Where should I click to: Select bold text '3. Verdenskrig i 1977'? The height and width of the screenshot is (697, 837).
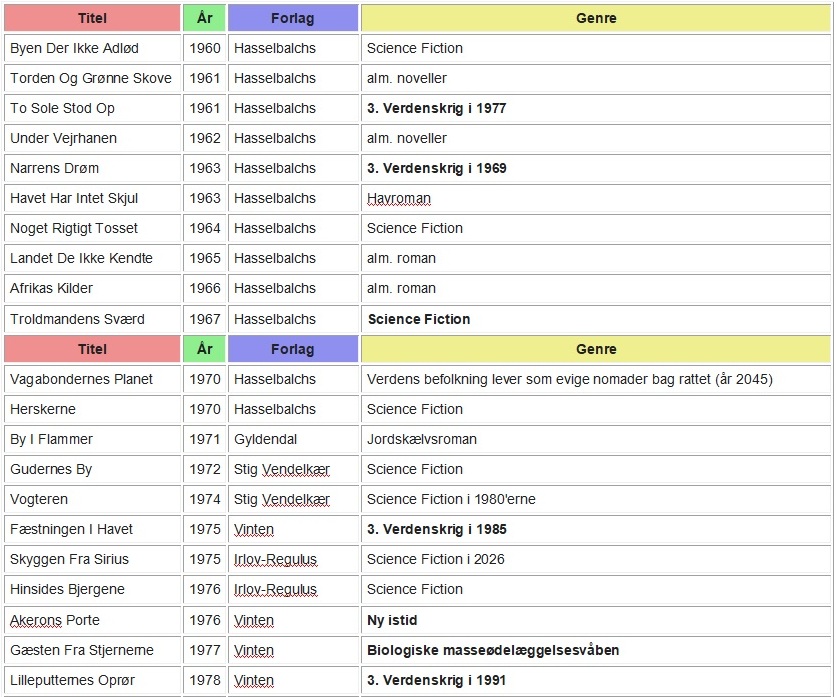(x=436, y=108)
